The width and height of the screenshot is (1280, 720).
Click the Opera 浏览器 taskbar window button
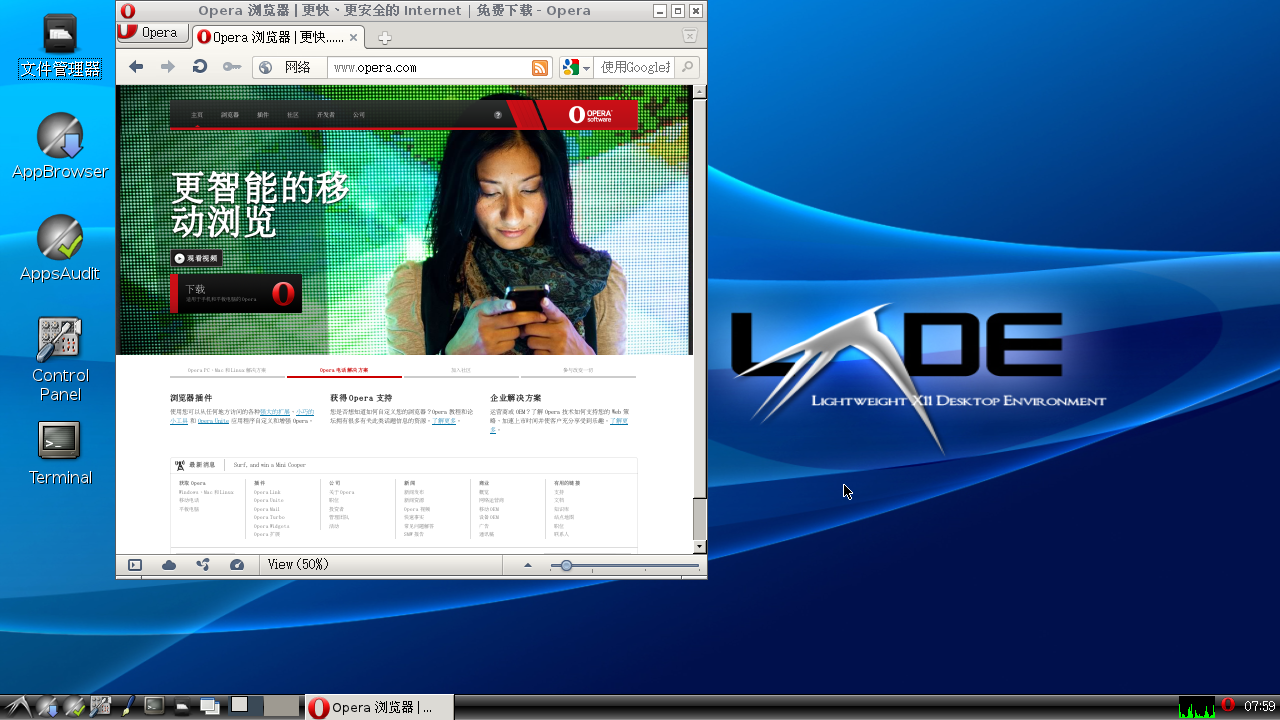378,707
